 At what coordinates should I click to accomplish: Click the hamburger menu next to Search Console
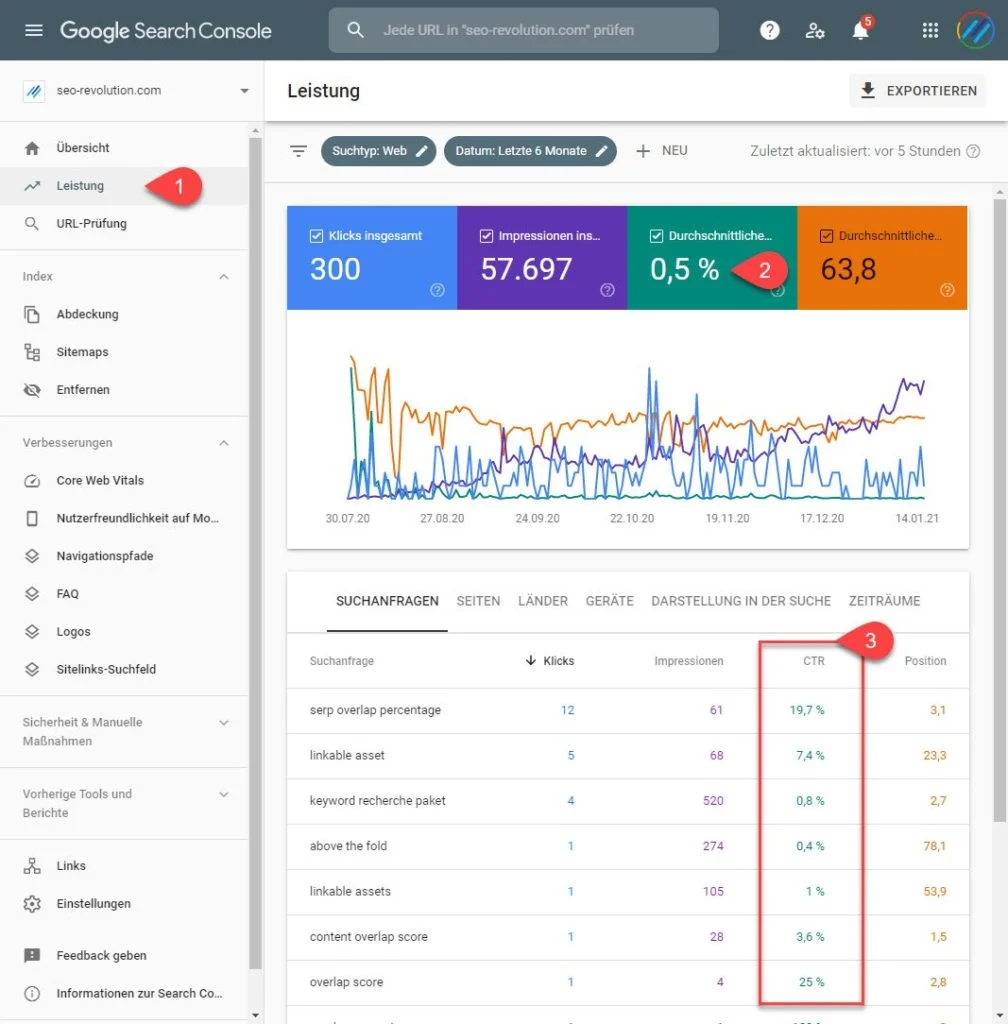(33, 30)
